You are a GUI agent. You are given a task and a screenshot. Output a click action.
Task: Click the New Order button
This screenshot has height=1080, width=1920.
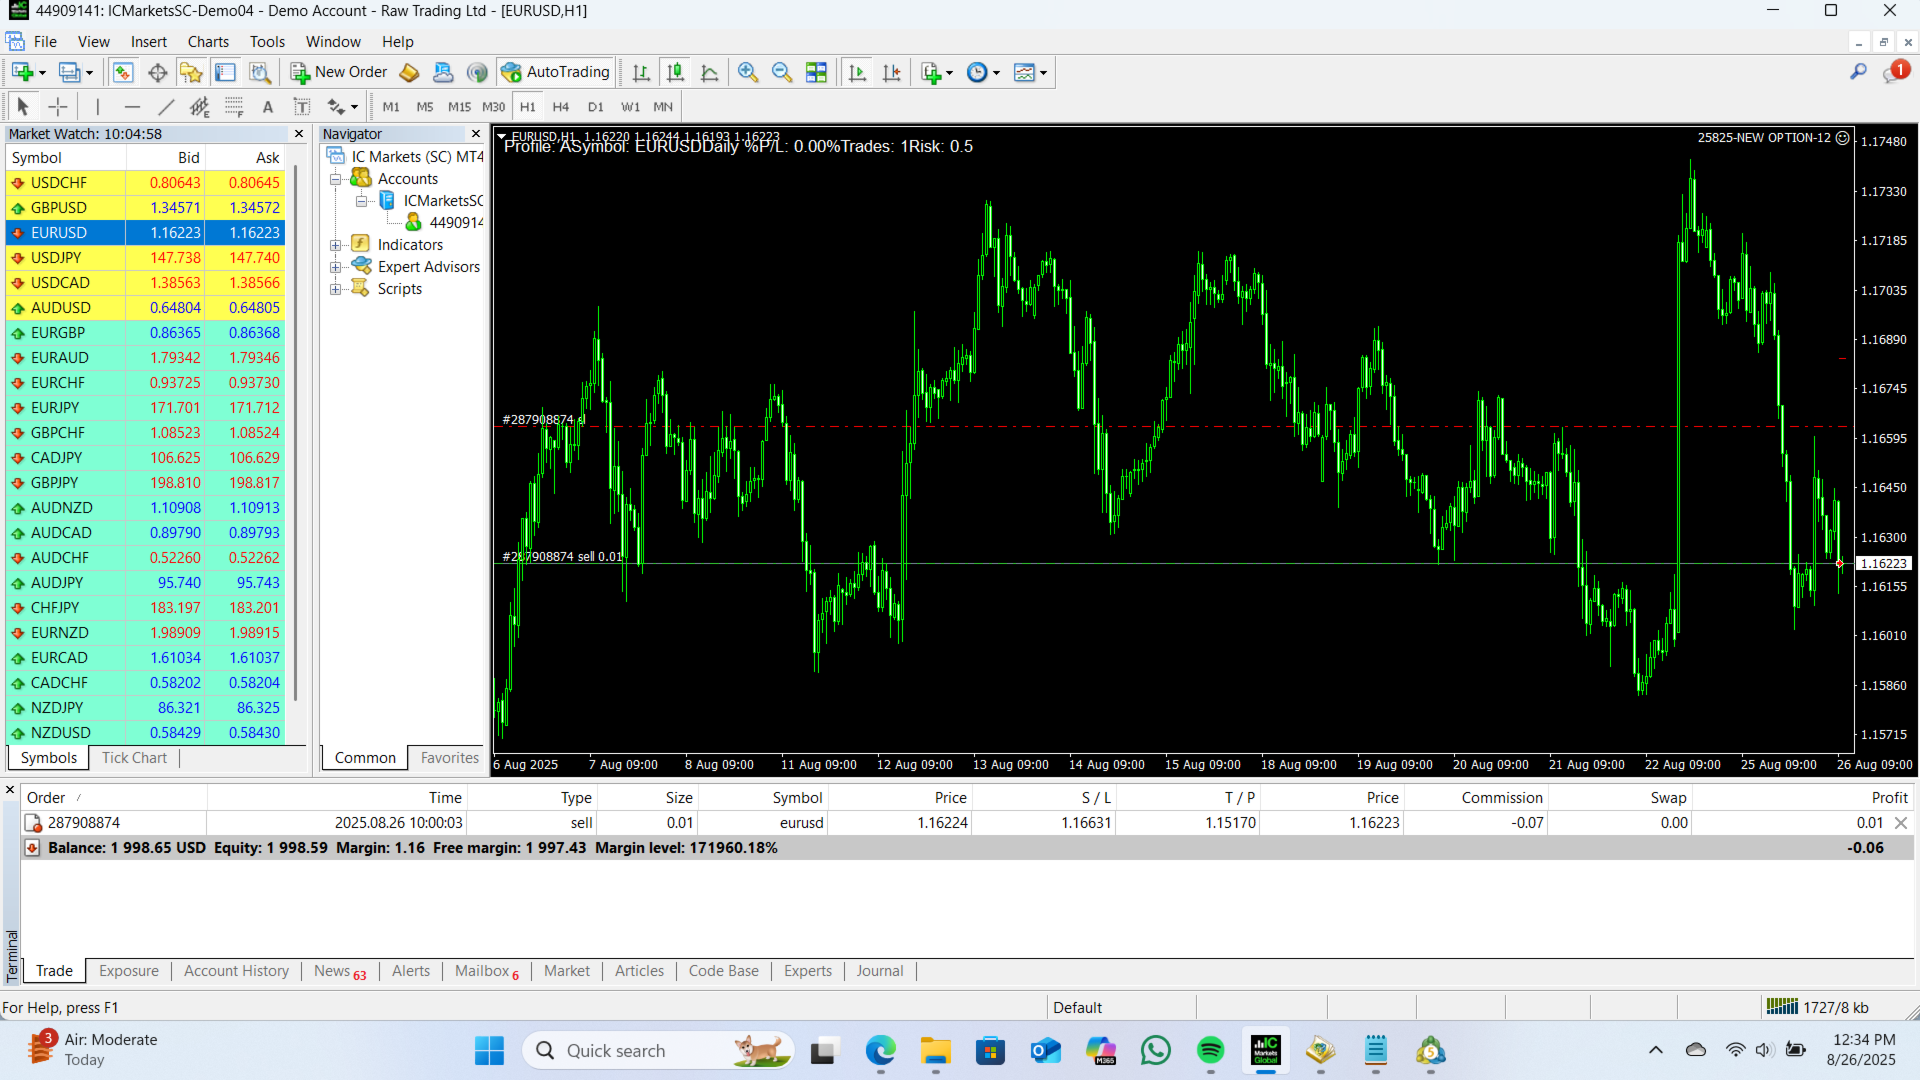[x=338, y=72]
